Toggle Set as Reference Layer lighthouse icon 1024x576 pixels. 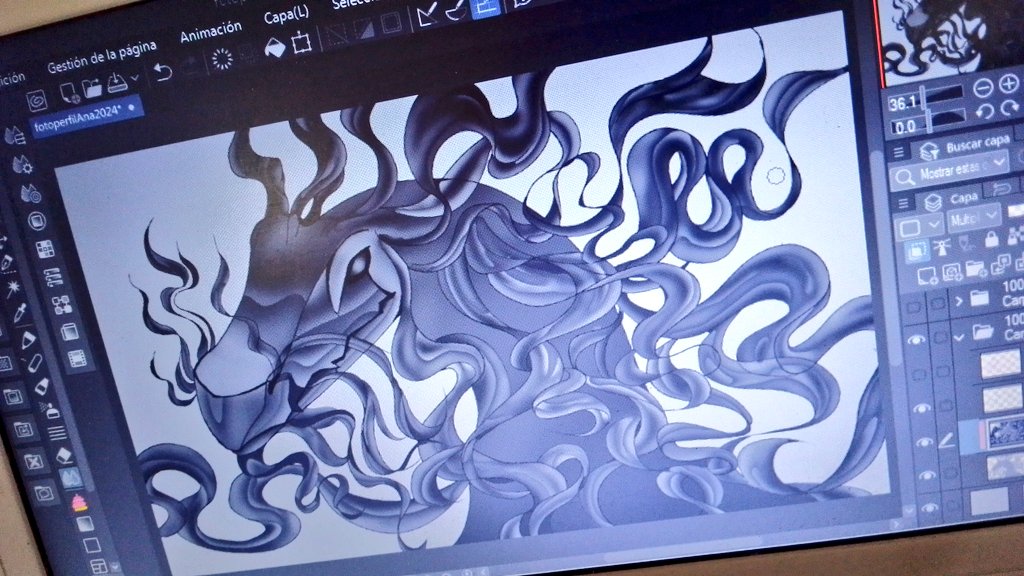click(x=942, y=247)
